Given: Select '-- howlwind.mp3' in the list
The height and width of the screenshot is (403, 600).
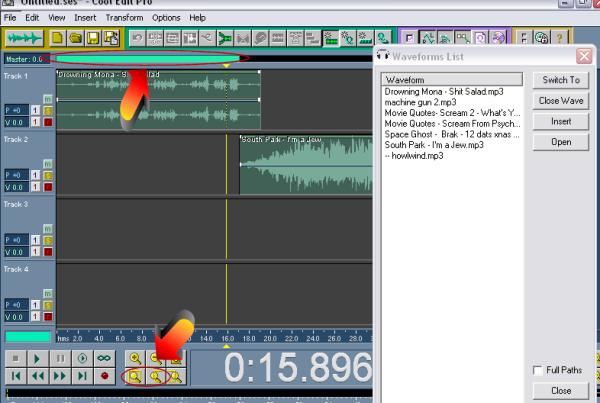Looking at the screenshot, I should [414, 156].
